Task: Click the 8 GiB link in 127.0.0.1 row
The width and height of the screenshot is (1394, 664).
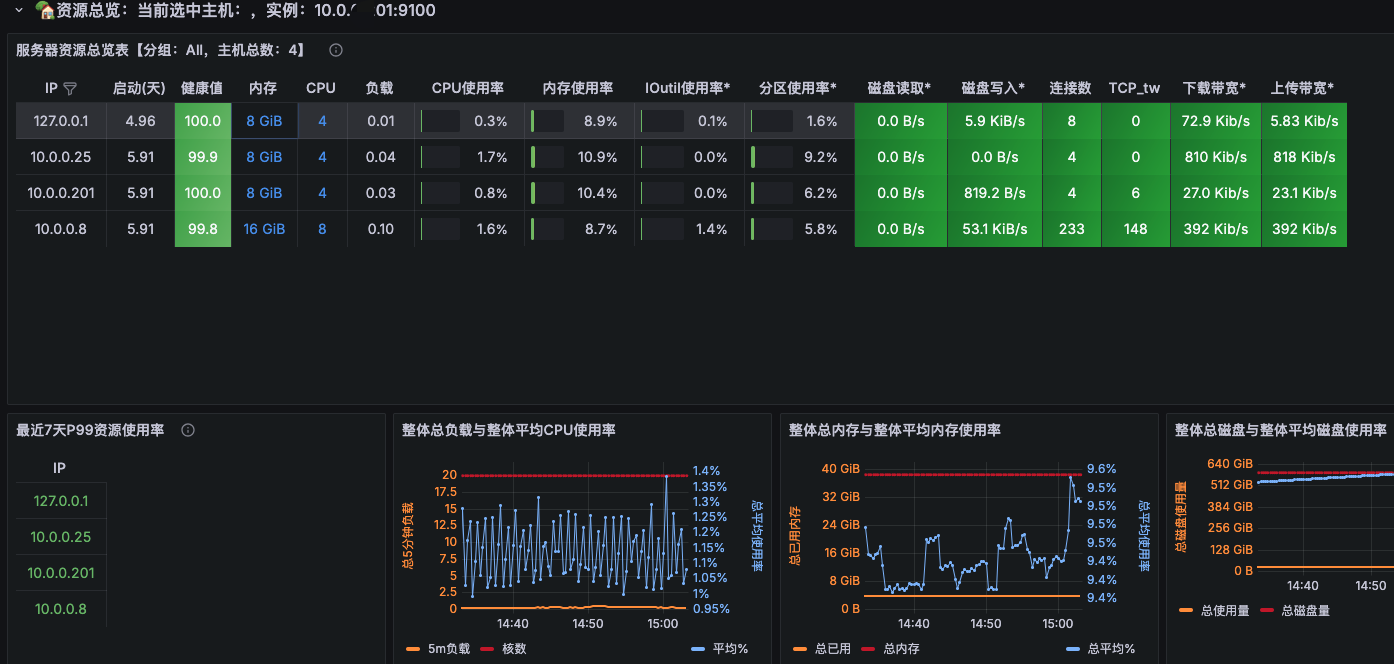Action: 264,121
